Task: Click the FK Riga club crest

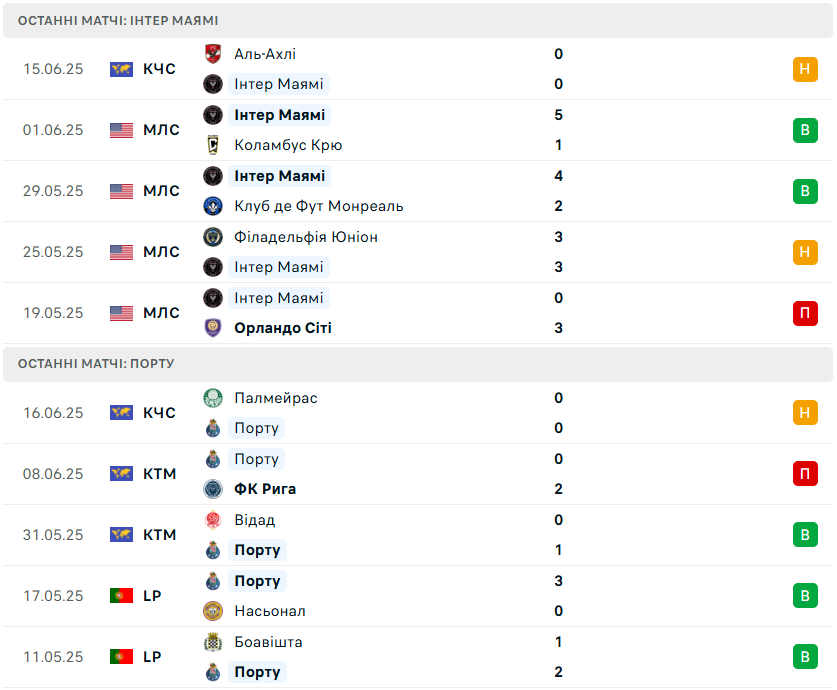Action: [x=213, y=489]
